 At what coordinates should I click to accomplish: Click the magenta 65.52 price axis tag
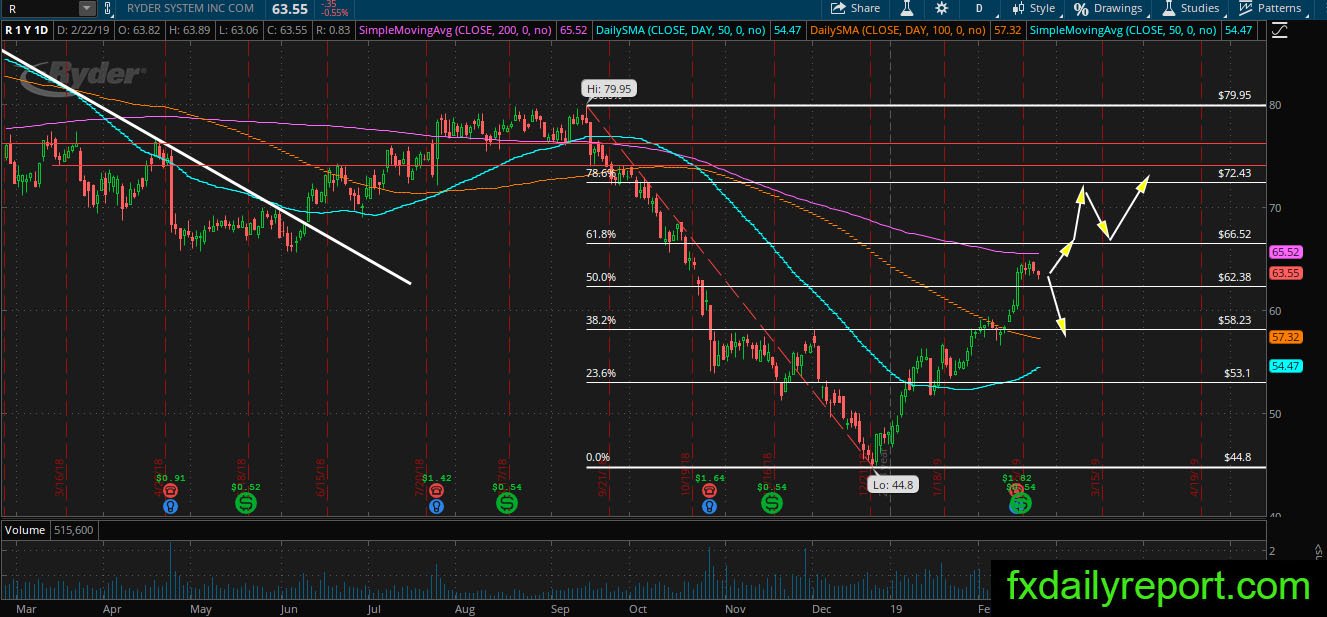(x=1284, y=253)
